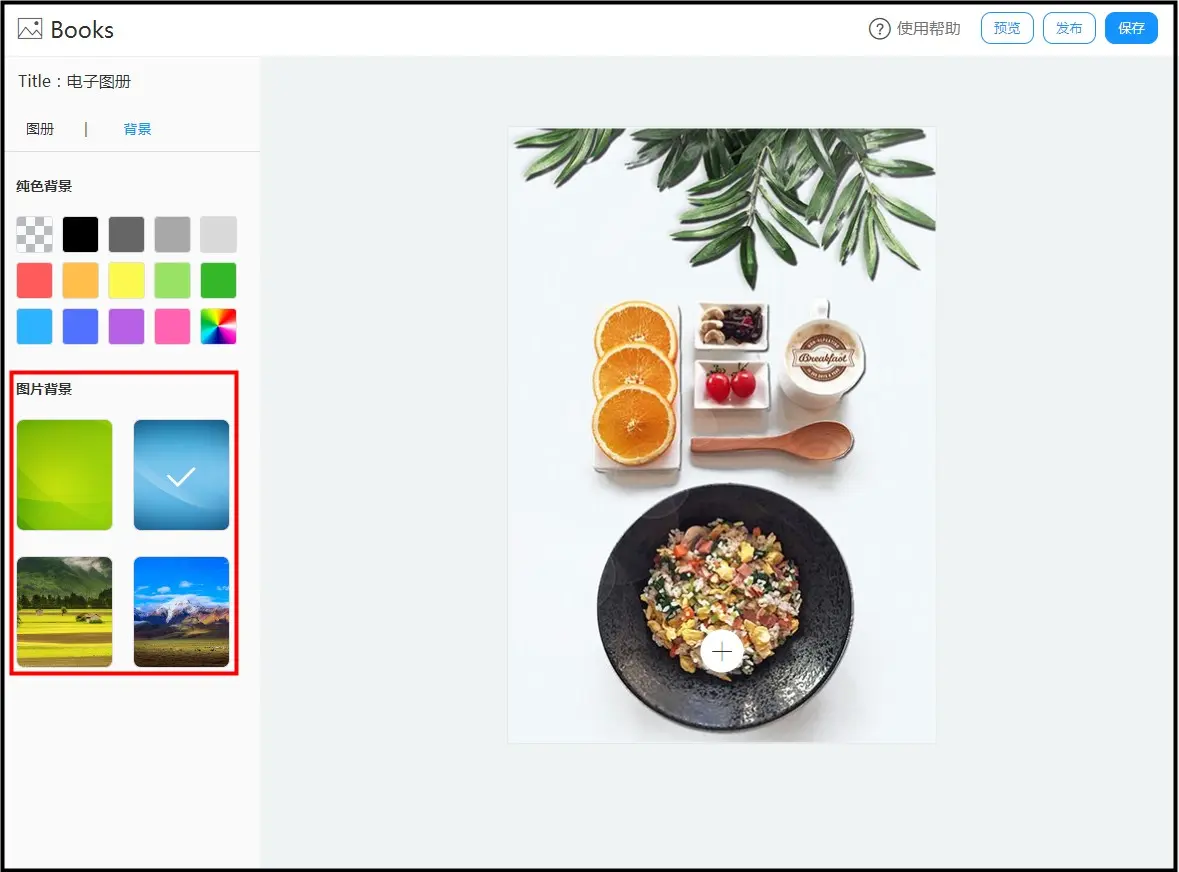
Task: Select the black solid color background
Action: pos(80,235)
